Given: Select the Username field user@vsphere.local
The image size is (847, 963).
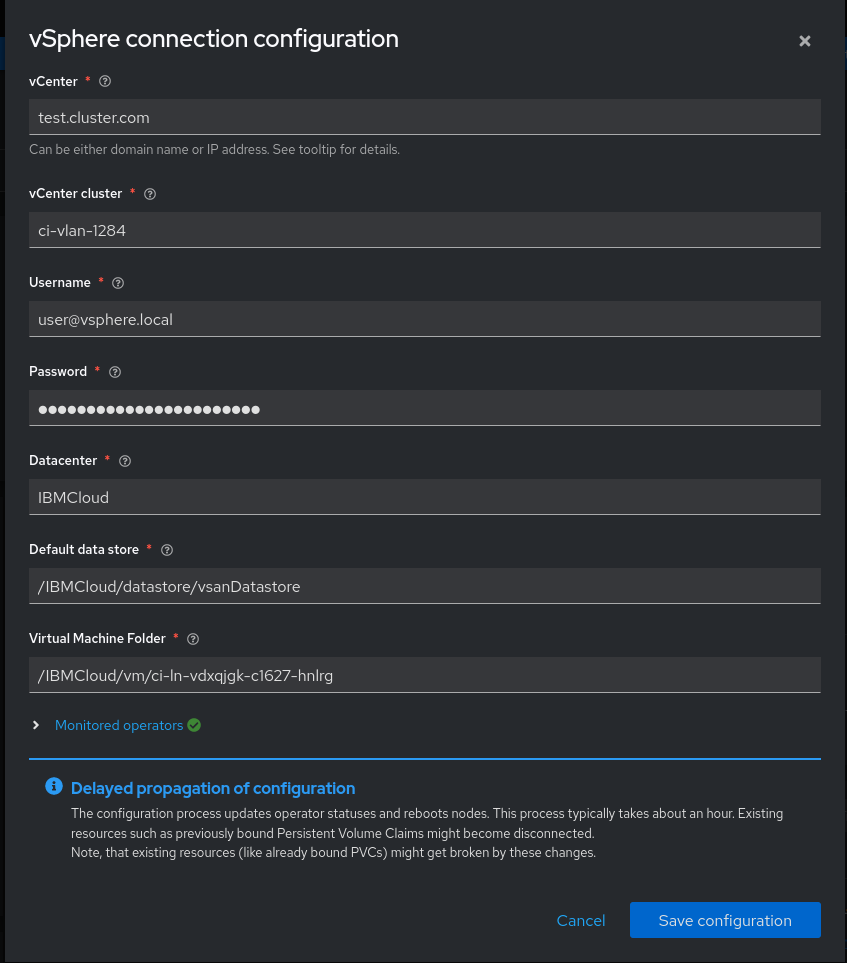Looking at the screenshot, I should pyautogui.click(x=425, y=319).
